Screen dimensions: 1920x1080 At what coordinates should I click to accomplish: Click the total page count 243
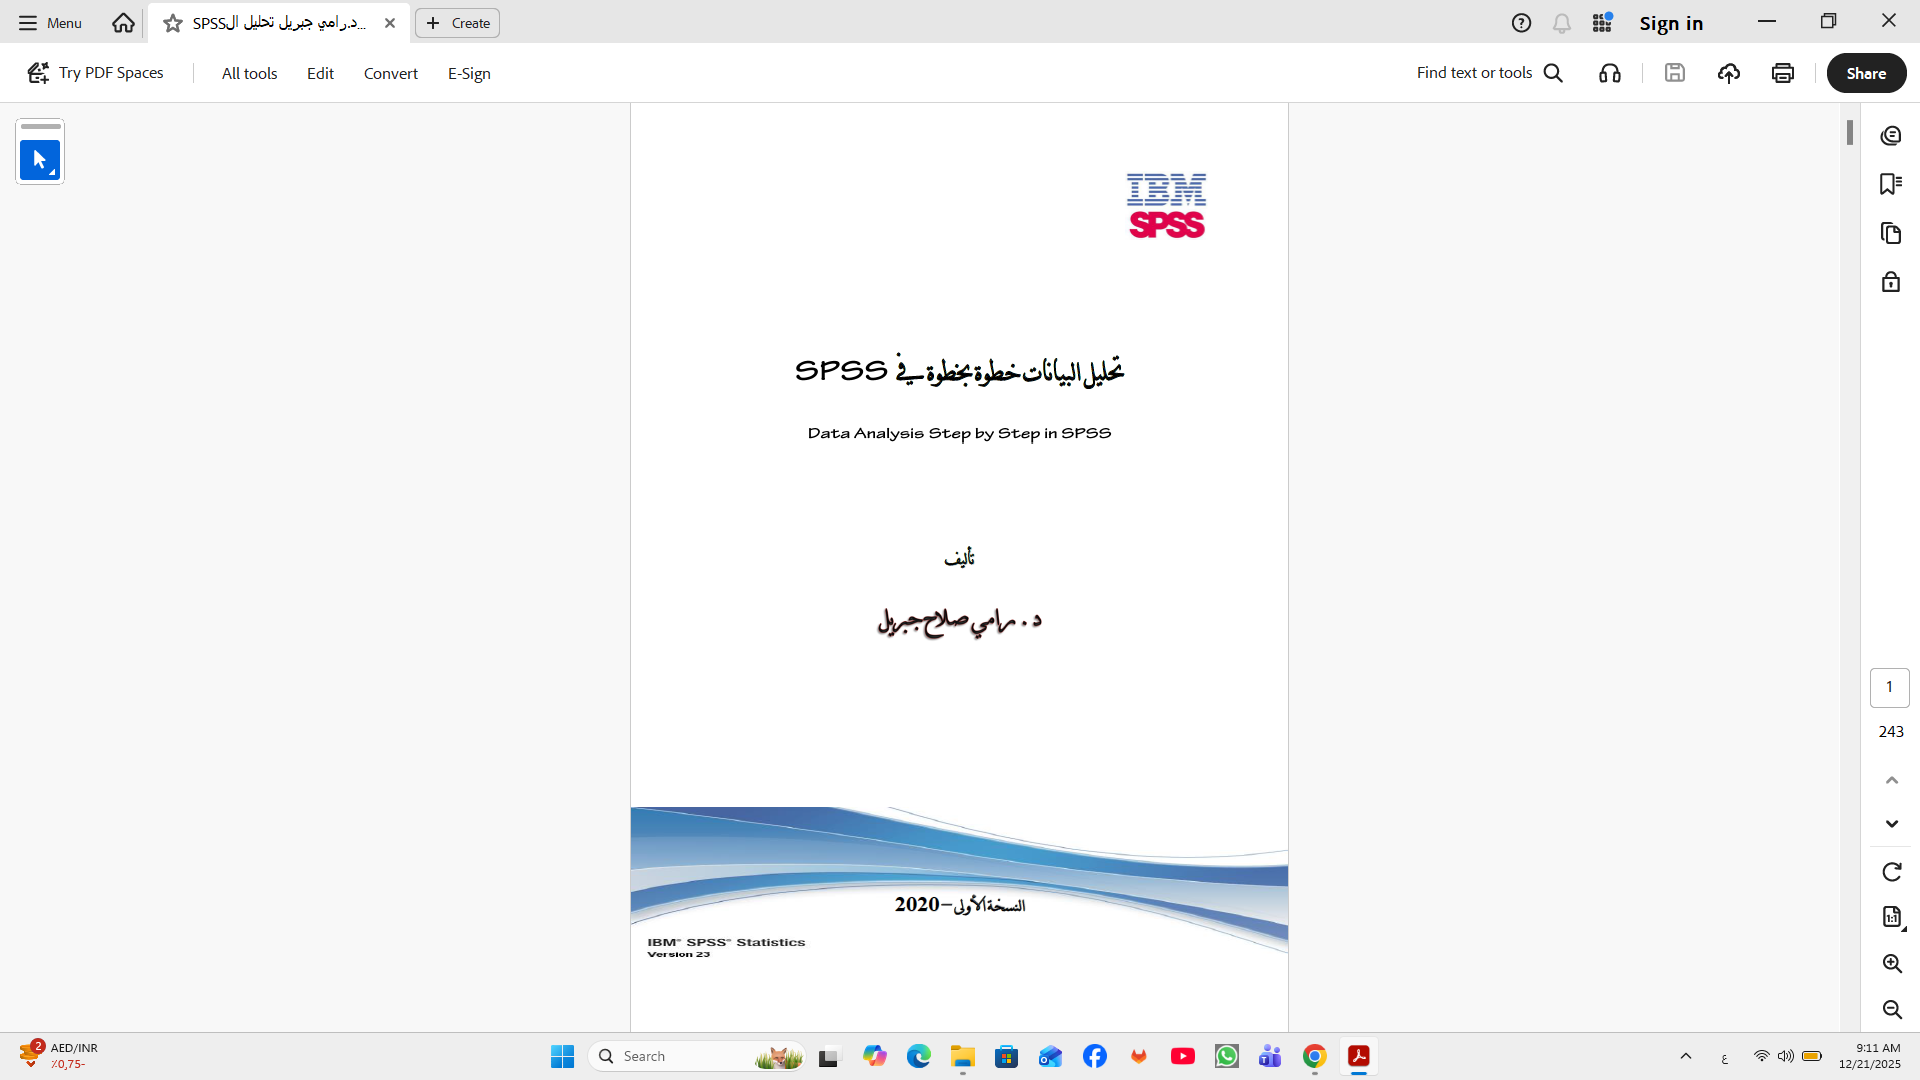pos(1891,732)
